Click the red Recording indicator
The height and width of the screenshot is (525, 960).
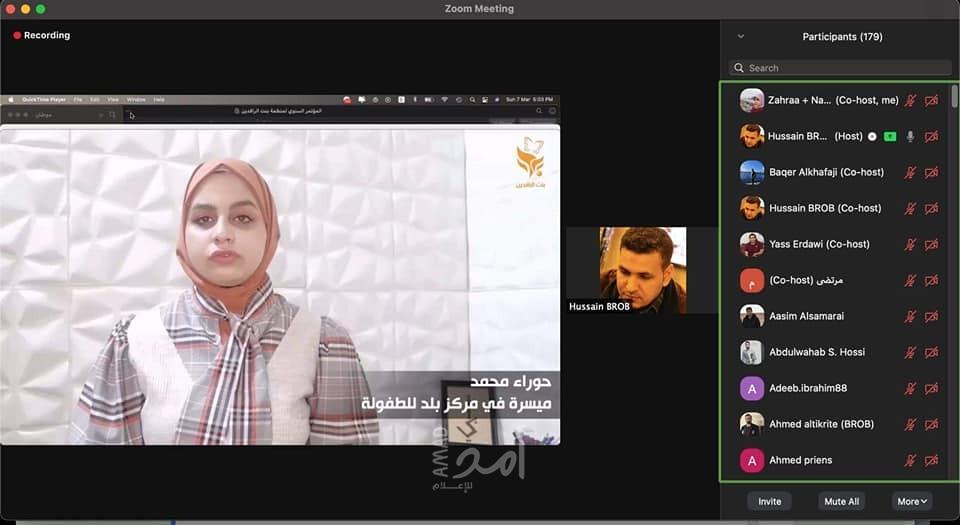(17, 35)
